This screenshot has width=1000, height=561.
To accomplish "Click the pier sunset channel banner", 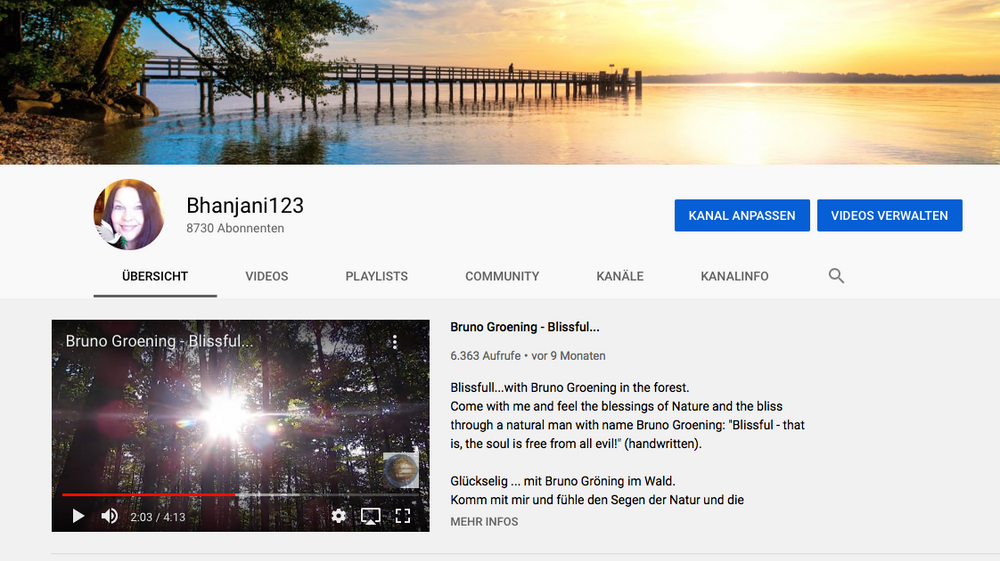I will pyautogui.click(x=500, y=82).
